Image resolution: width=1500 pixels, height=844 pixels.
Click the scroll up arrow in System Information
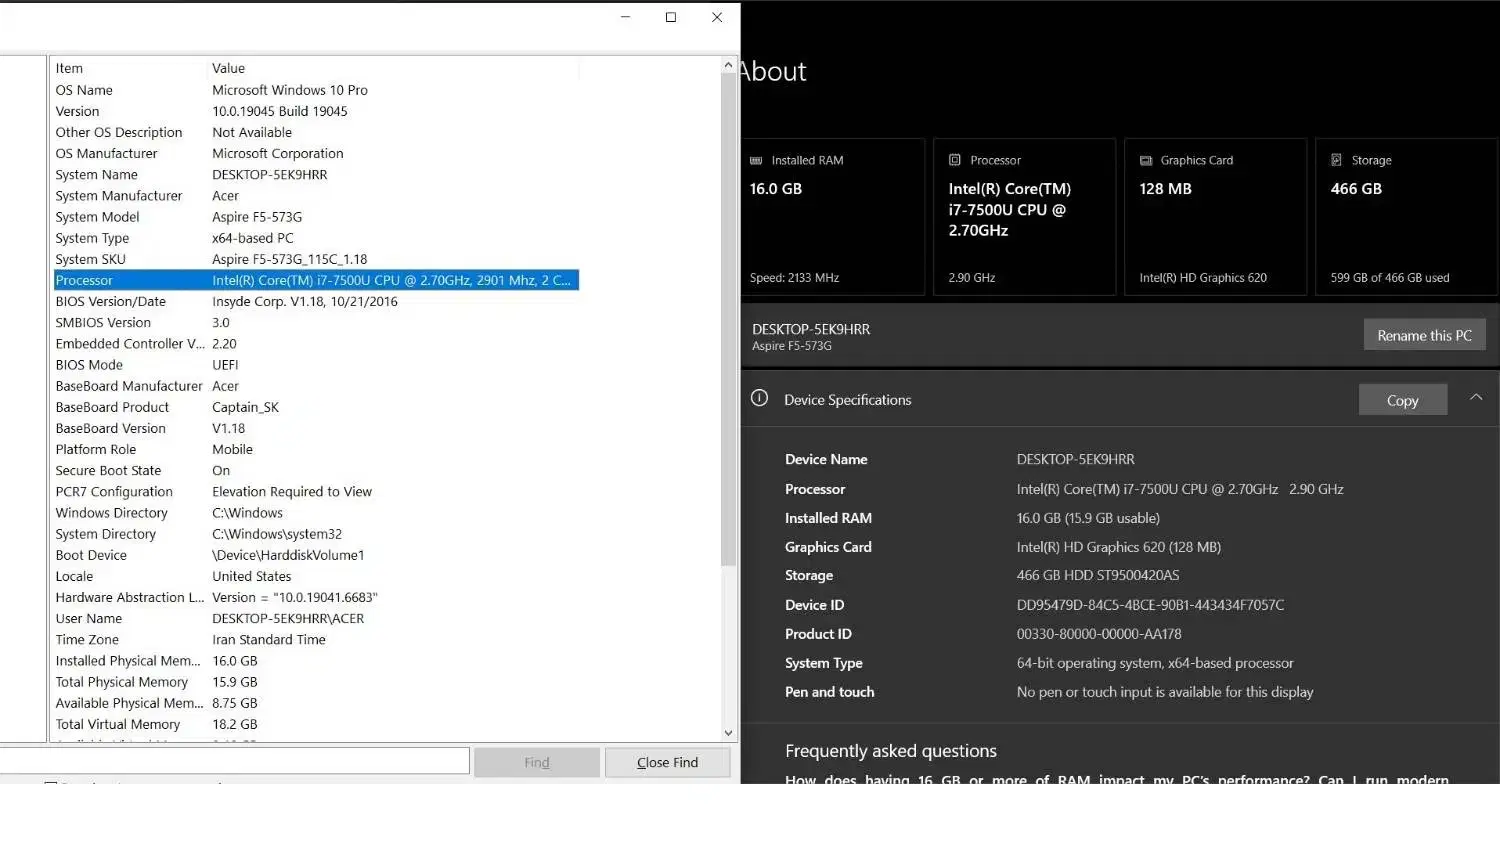pos(728,65)
